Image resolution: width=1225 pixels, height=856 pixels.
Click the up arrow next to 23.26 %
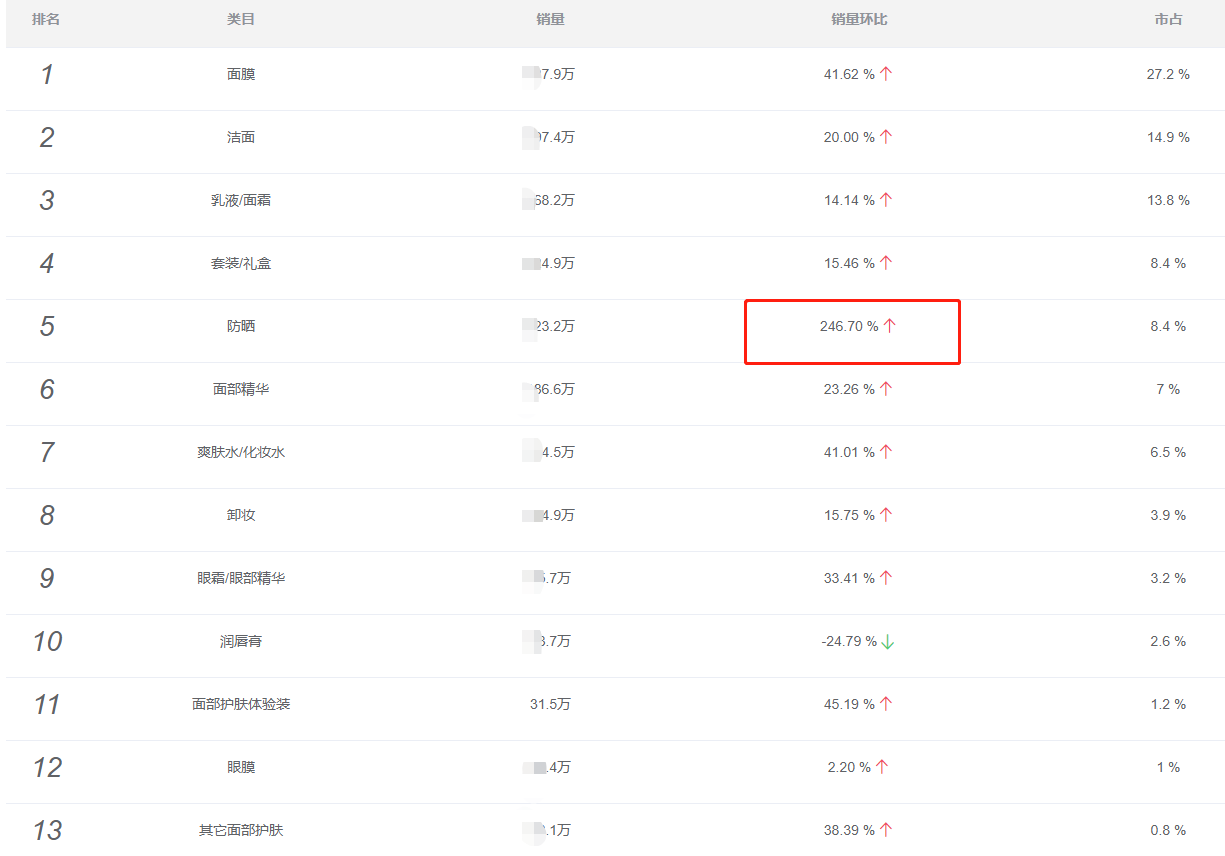click(886, 389)
